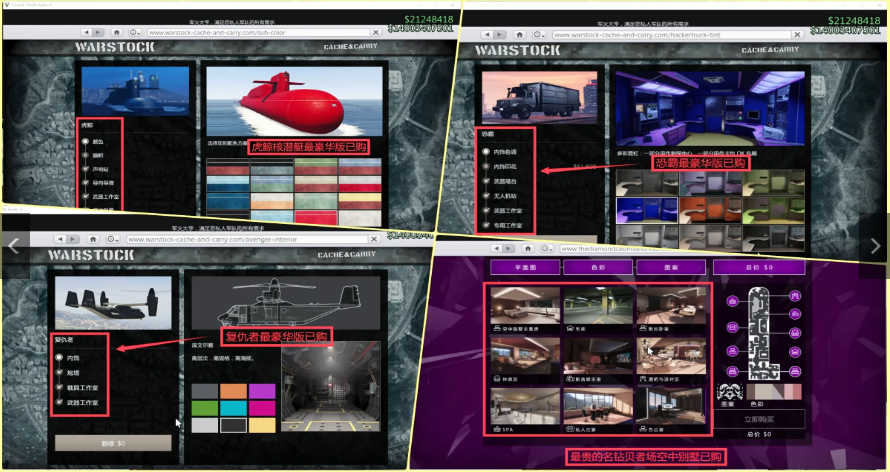This screenshot has height=472, width=890.
Task: Select green interior color swatch for Avenger
Action: click(x=205, y=408)
